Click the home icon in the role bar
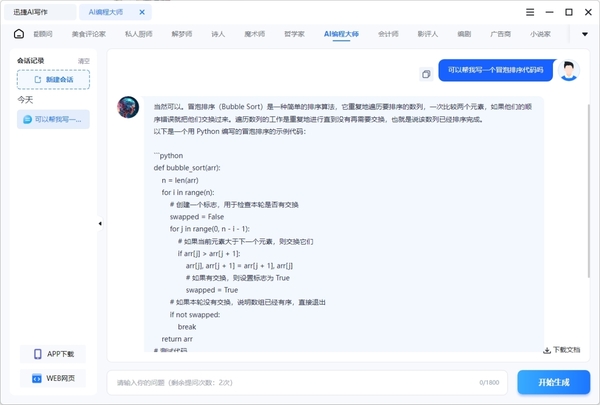 click(19, 33)
